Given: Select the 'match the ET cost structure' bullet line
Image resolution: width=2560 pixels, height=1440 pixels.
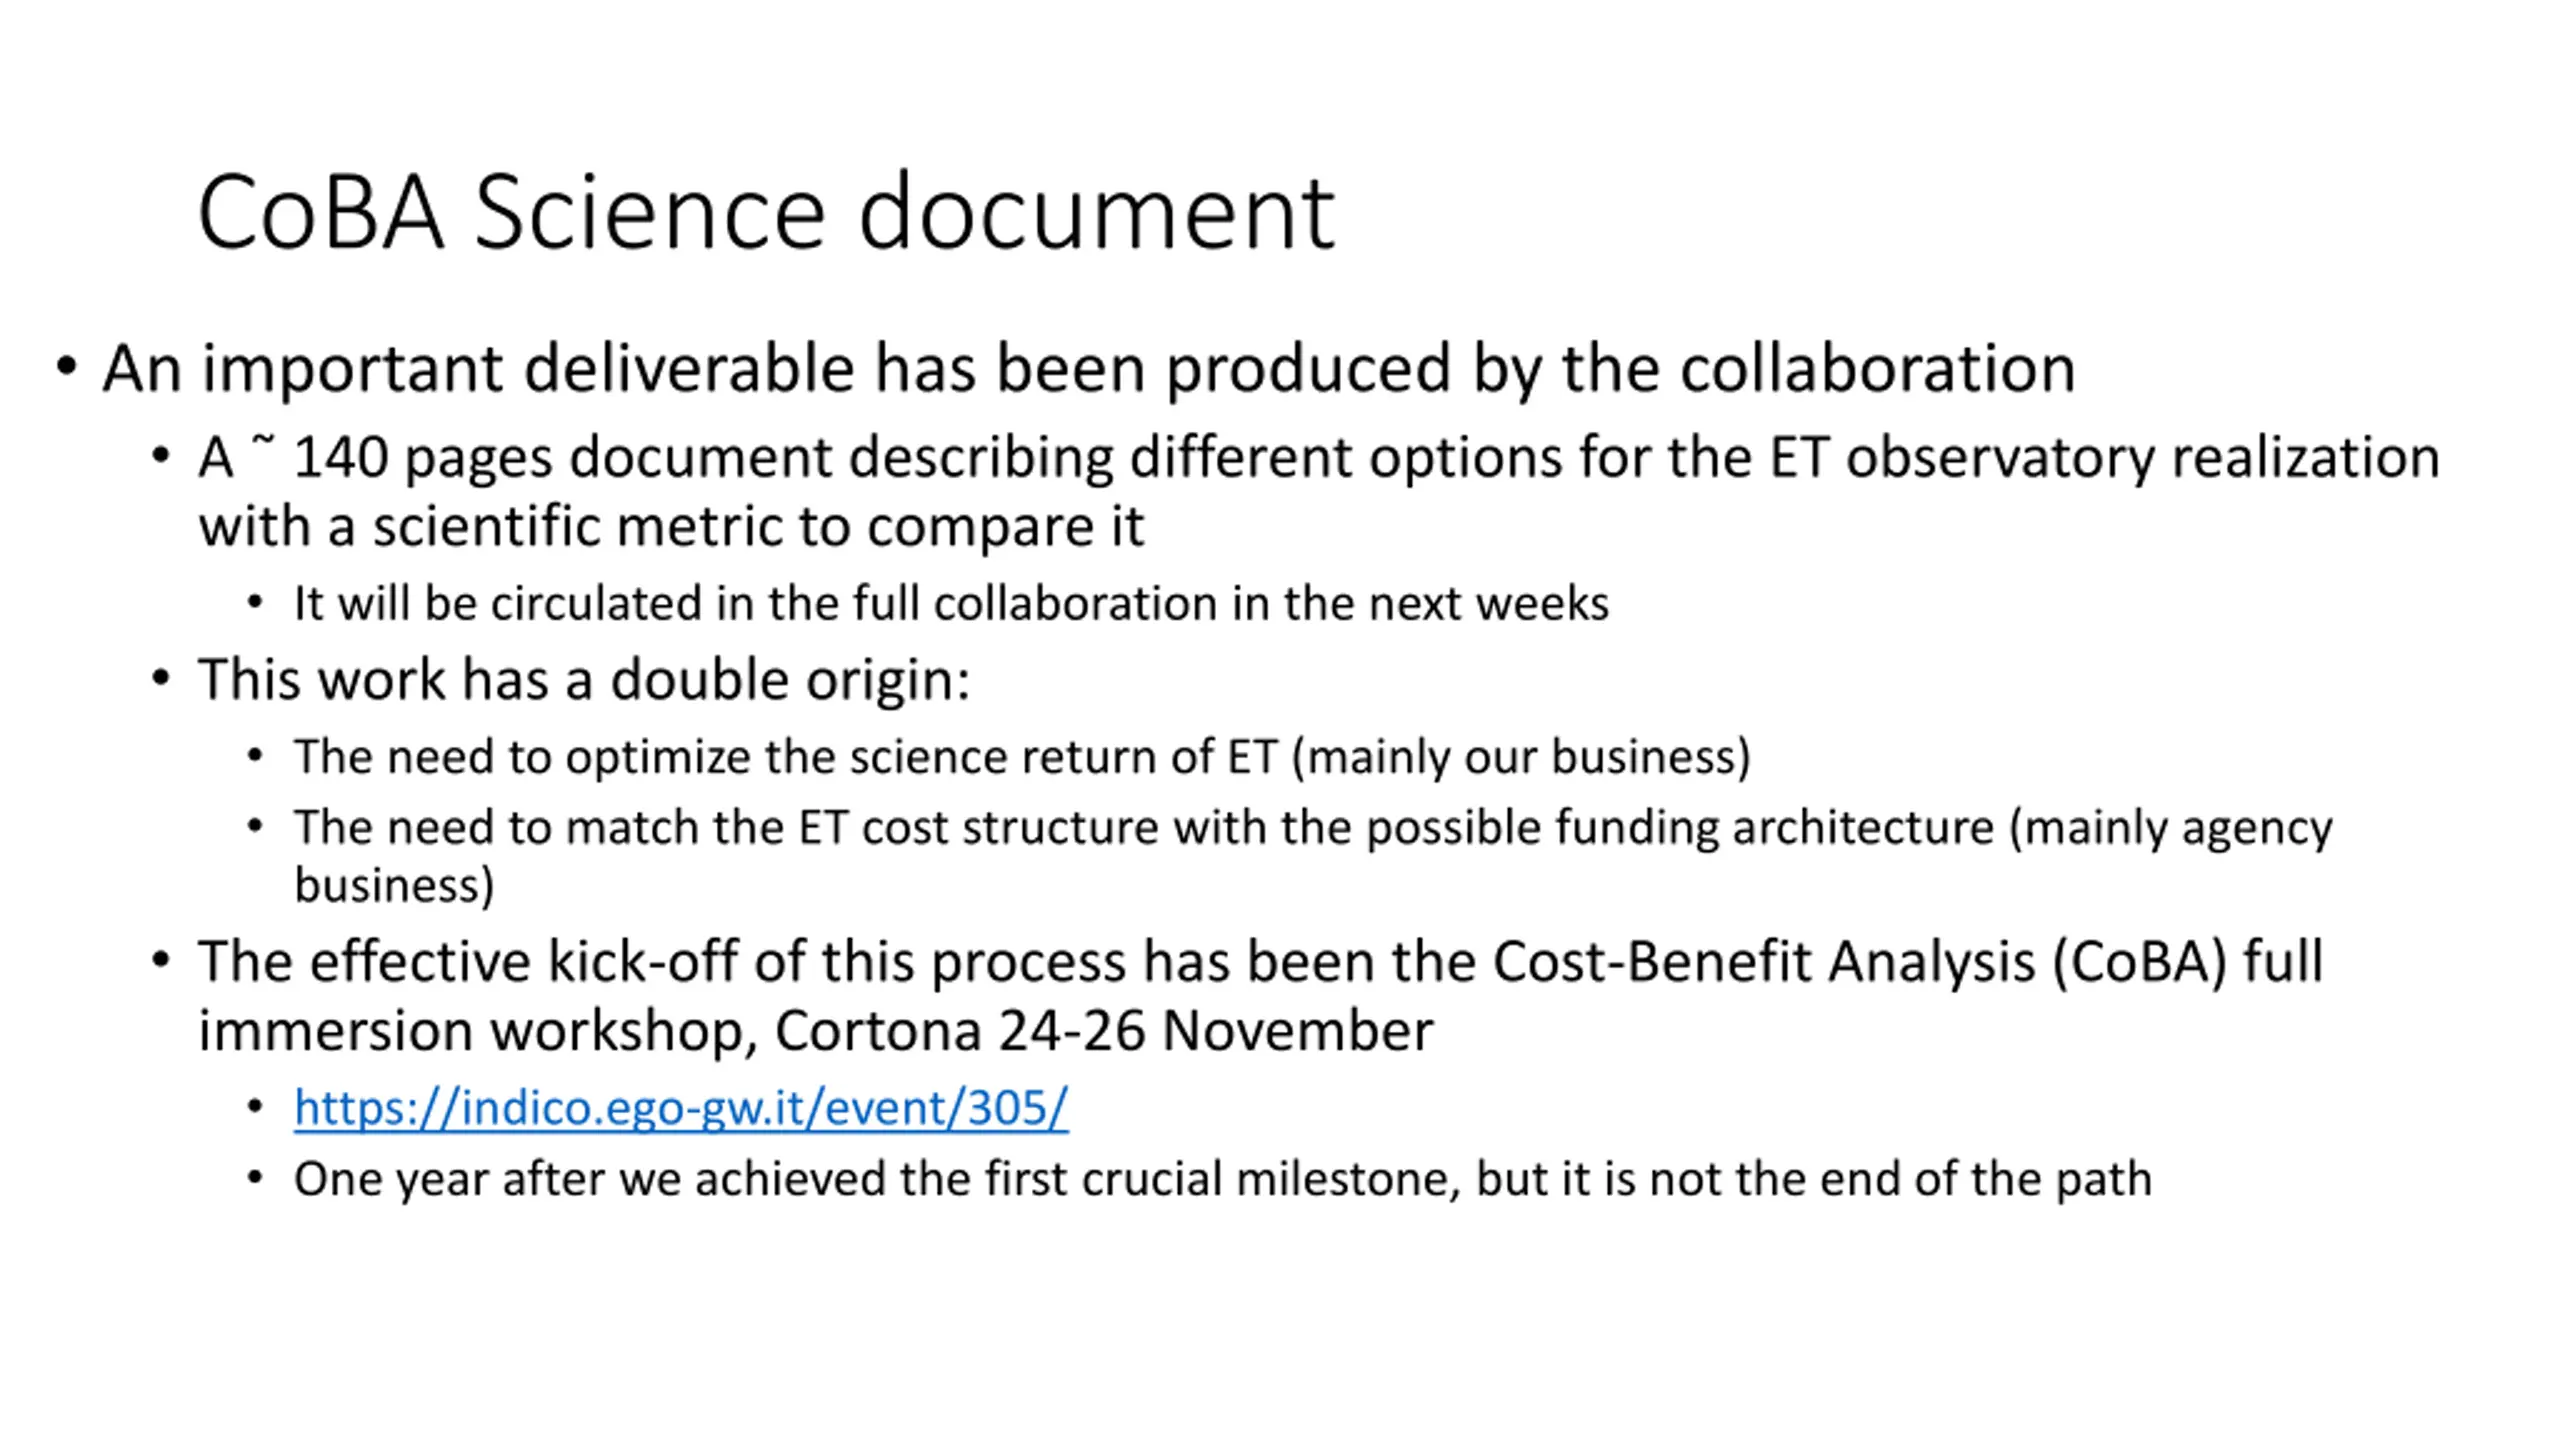Looking at the screenshot, I should [1313, 829].
